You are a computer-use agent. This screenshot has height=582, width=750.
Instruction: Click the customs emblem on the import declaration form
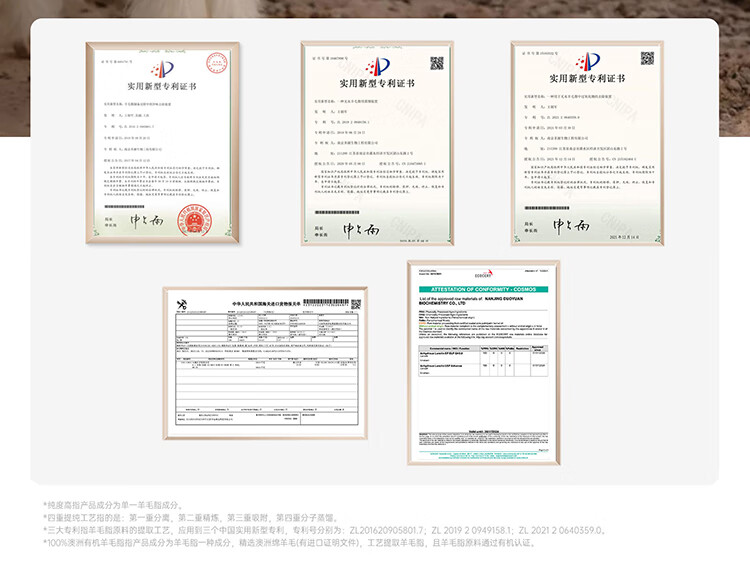click(x=183, y=304)
